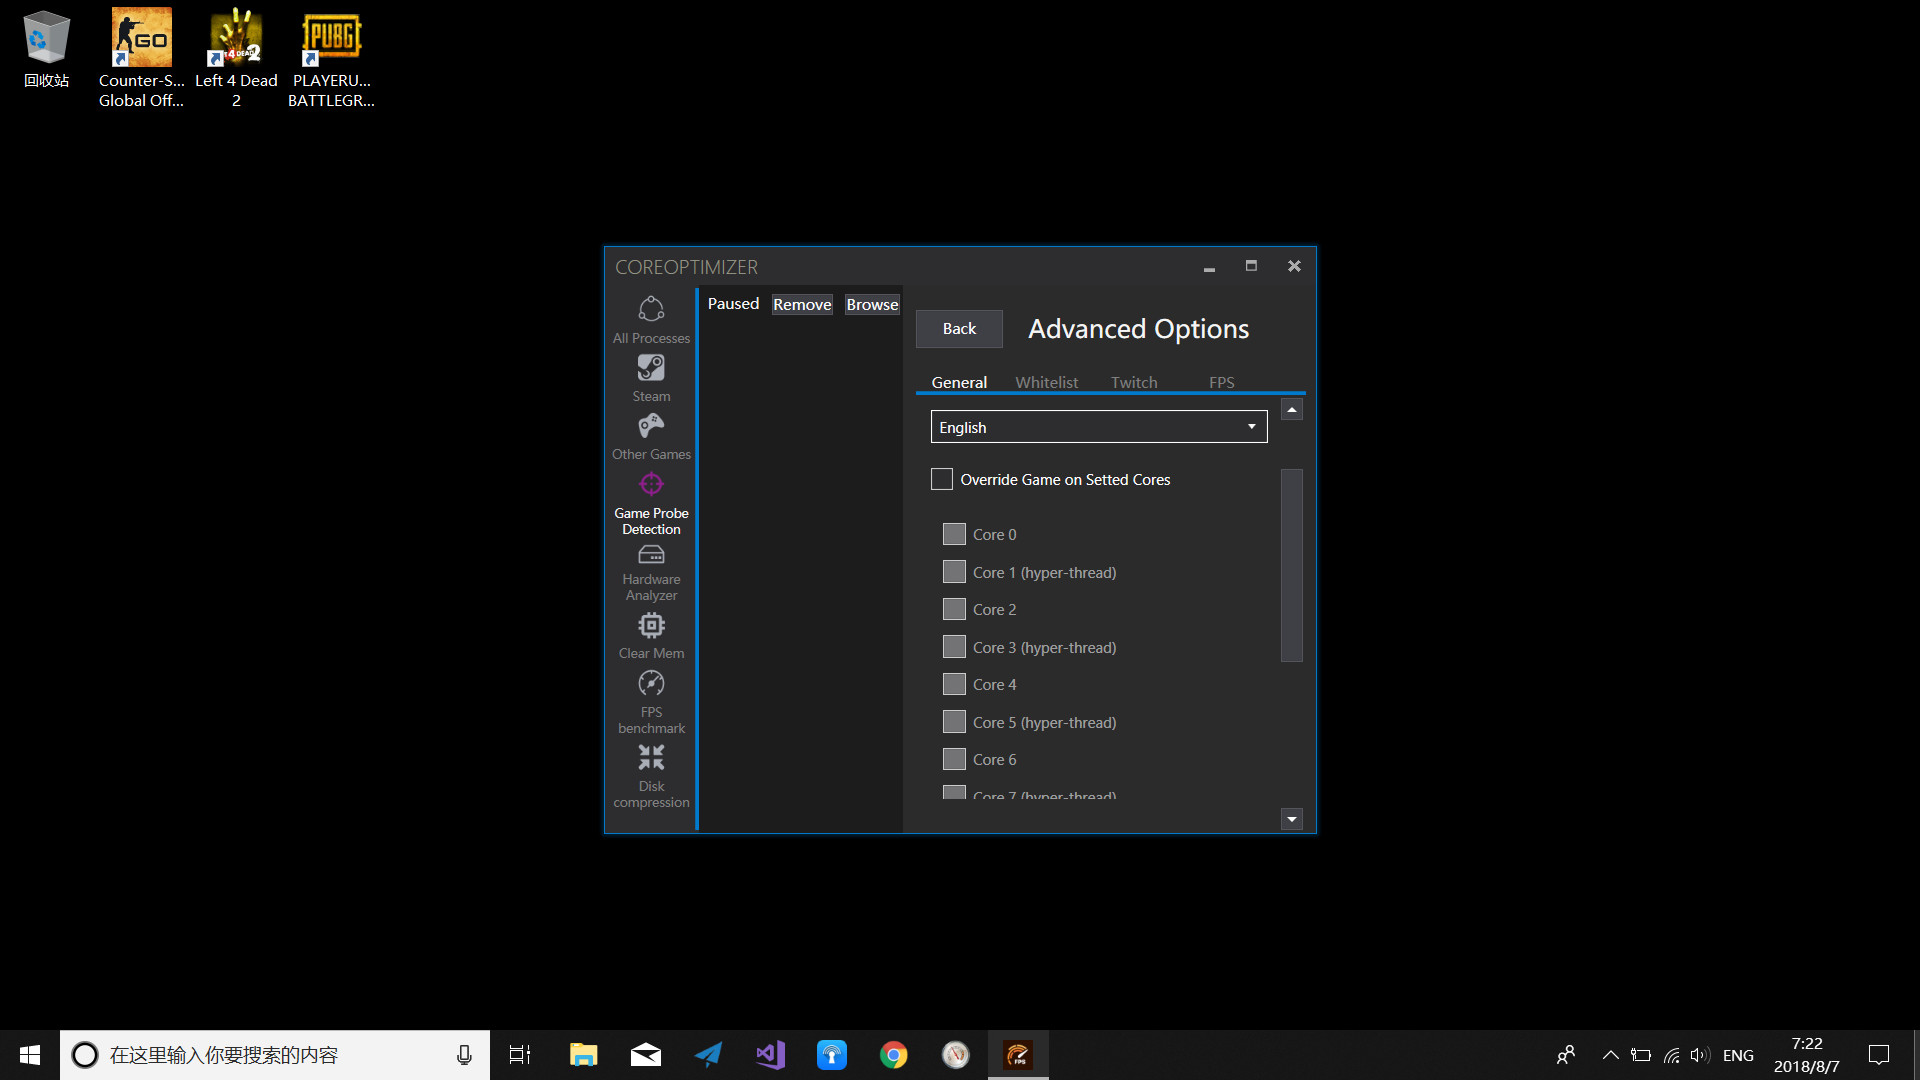Select the All Processes panel
The width and height of the screenshot is (1920, 1080).
tap(651, 318)
